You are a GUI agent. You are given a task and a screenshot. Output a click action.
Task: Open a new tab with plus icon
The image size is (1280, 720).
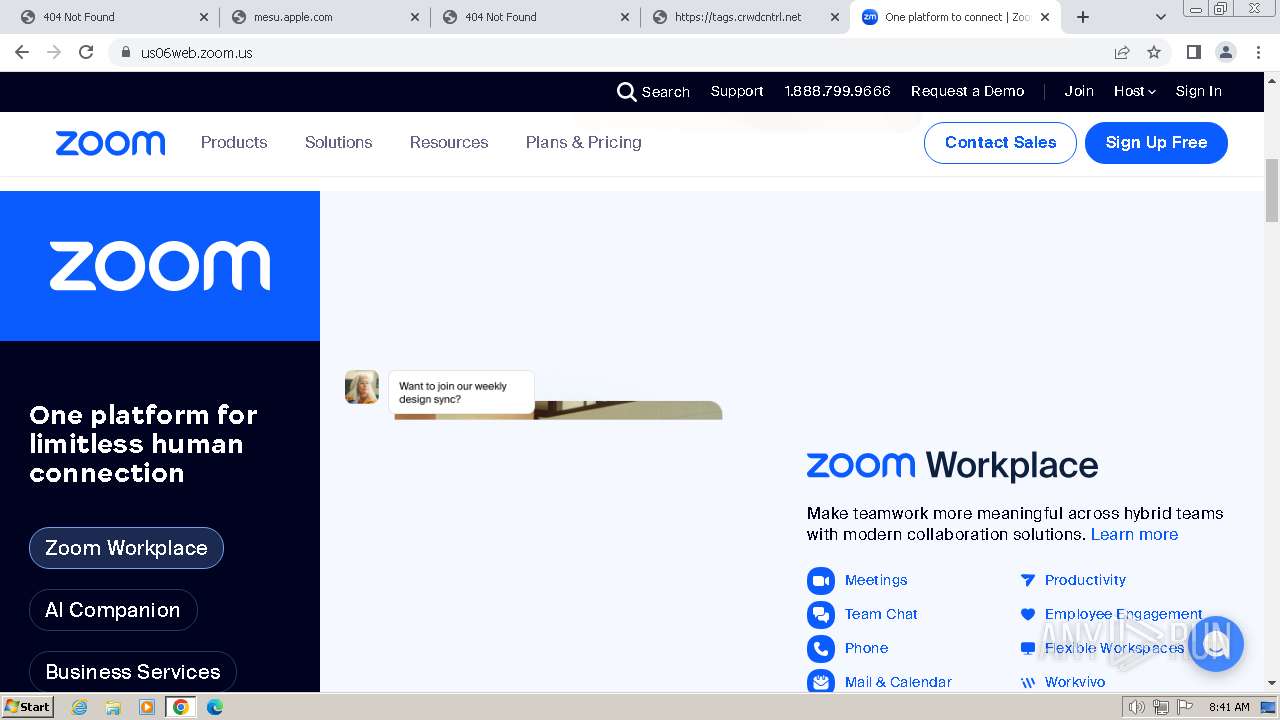pyautogui.click(x=1082, y=17)
